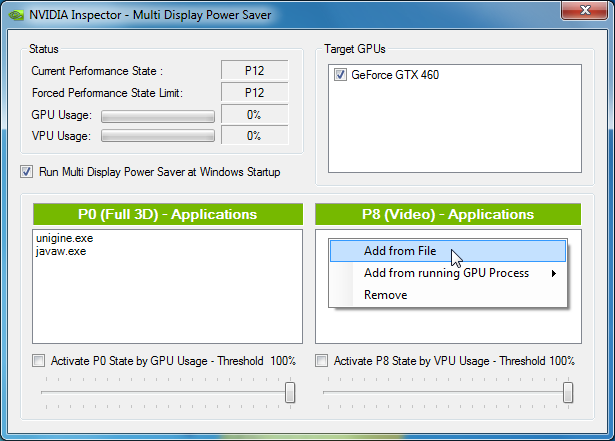The height and width of the screenshot is (441, 615).
Task: Expand Add from running GPU Process submenu
Action: pyautogui.click(x=446, y=273)
